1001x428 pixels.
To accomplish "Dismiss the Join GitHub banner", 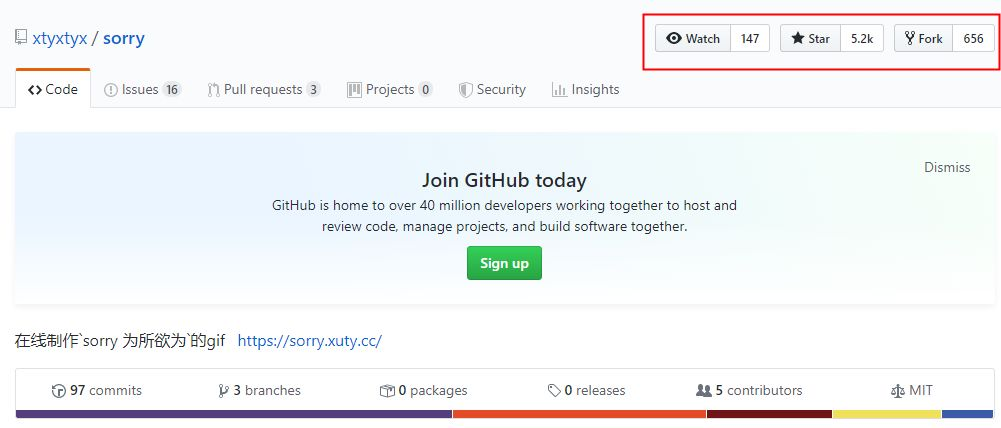I will tap(947, 167).
